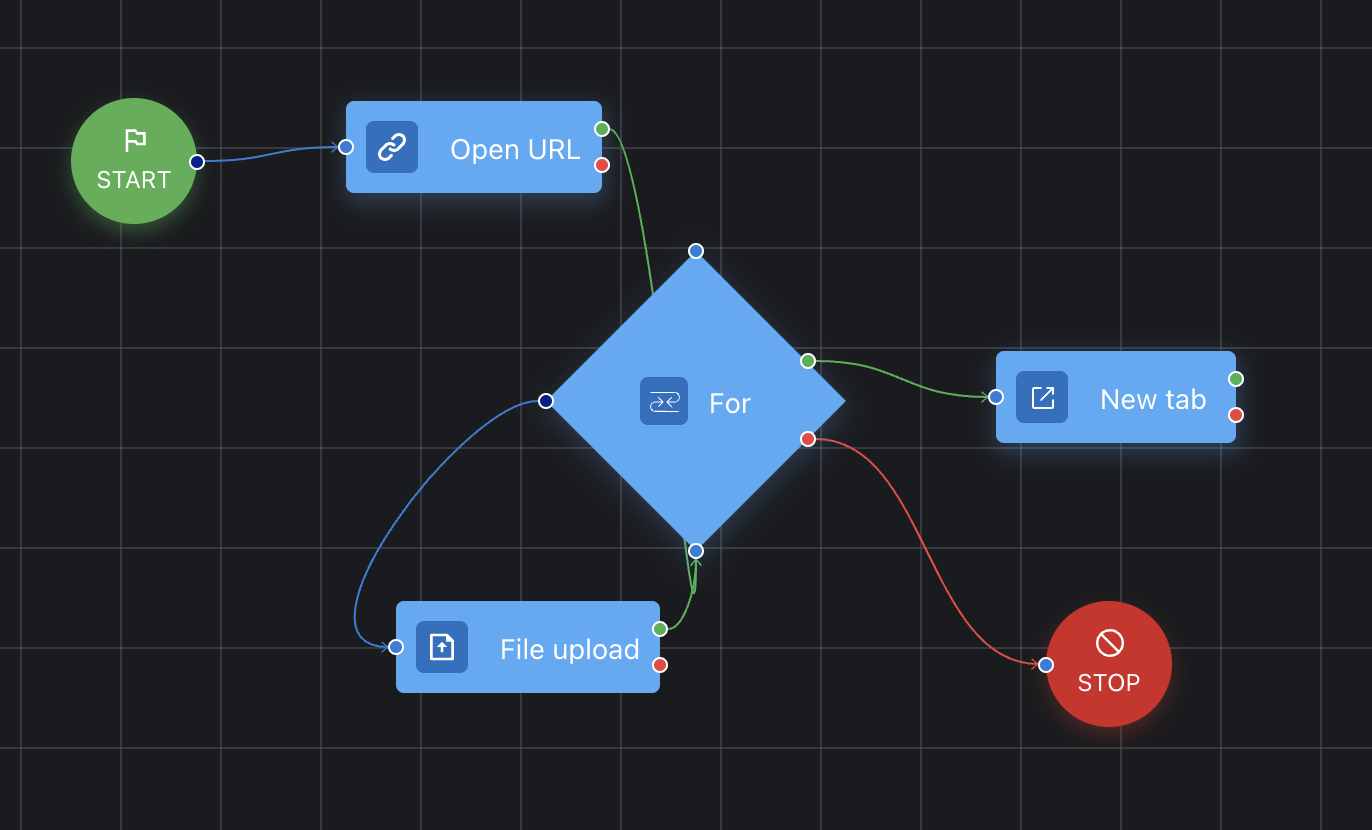1372x830 pixels.
Task: Click Open URL's white input port
Action: click(x=346, y=147)
